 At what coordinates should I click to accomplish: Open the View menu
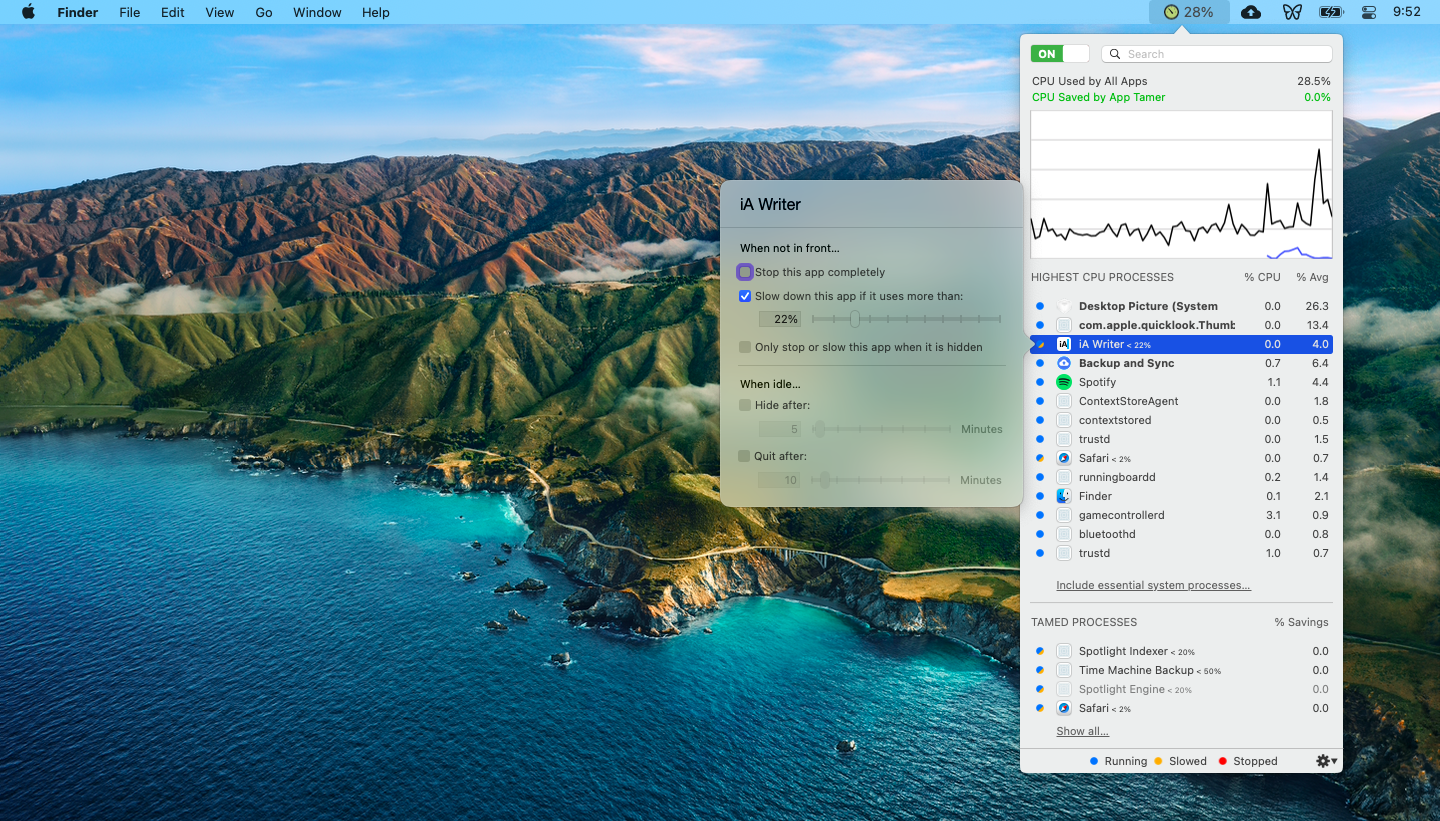click(220, 12)
